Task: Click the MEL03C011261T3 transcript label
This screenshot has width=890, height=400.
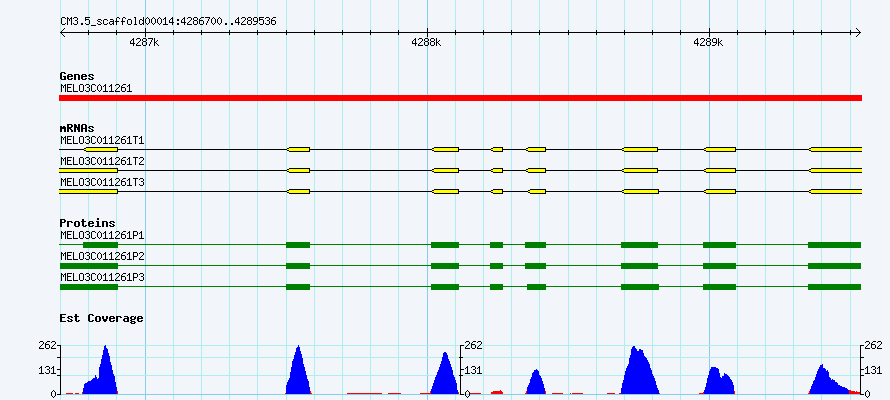Action: (102, 182)
